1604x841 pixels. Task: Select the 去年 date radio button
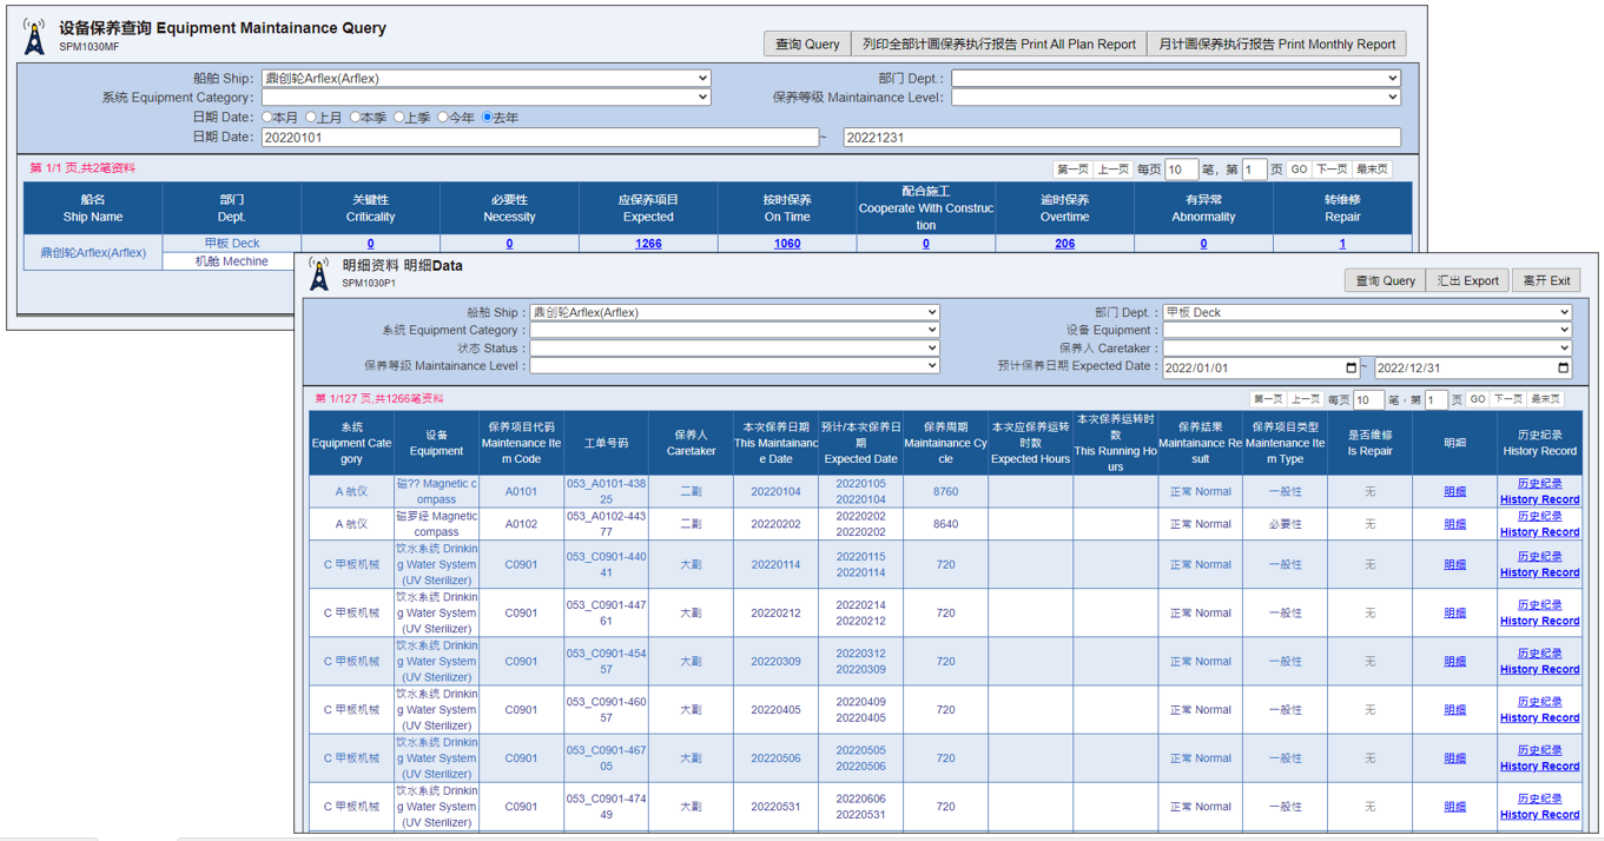point(487,117)
